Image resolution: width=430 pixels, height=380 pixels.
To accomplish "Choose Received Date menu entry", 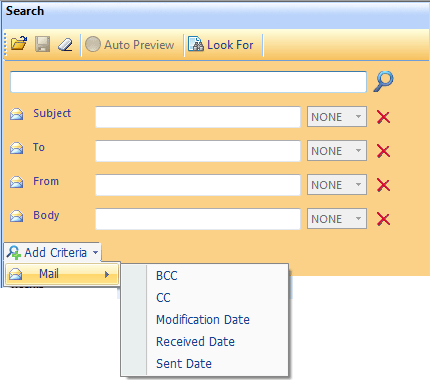I will [x=195, y=342].
